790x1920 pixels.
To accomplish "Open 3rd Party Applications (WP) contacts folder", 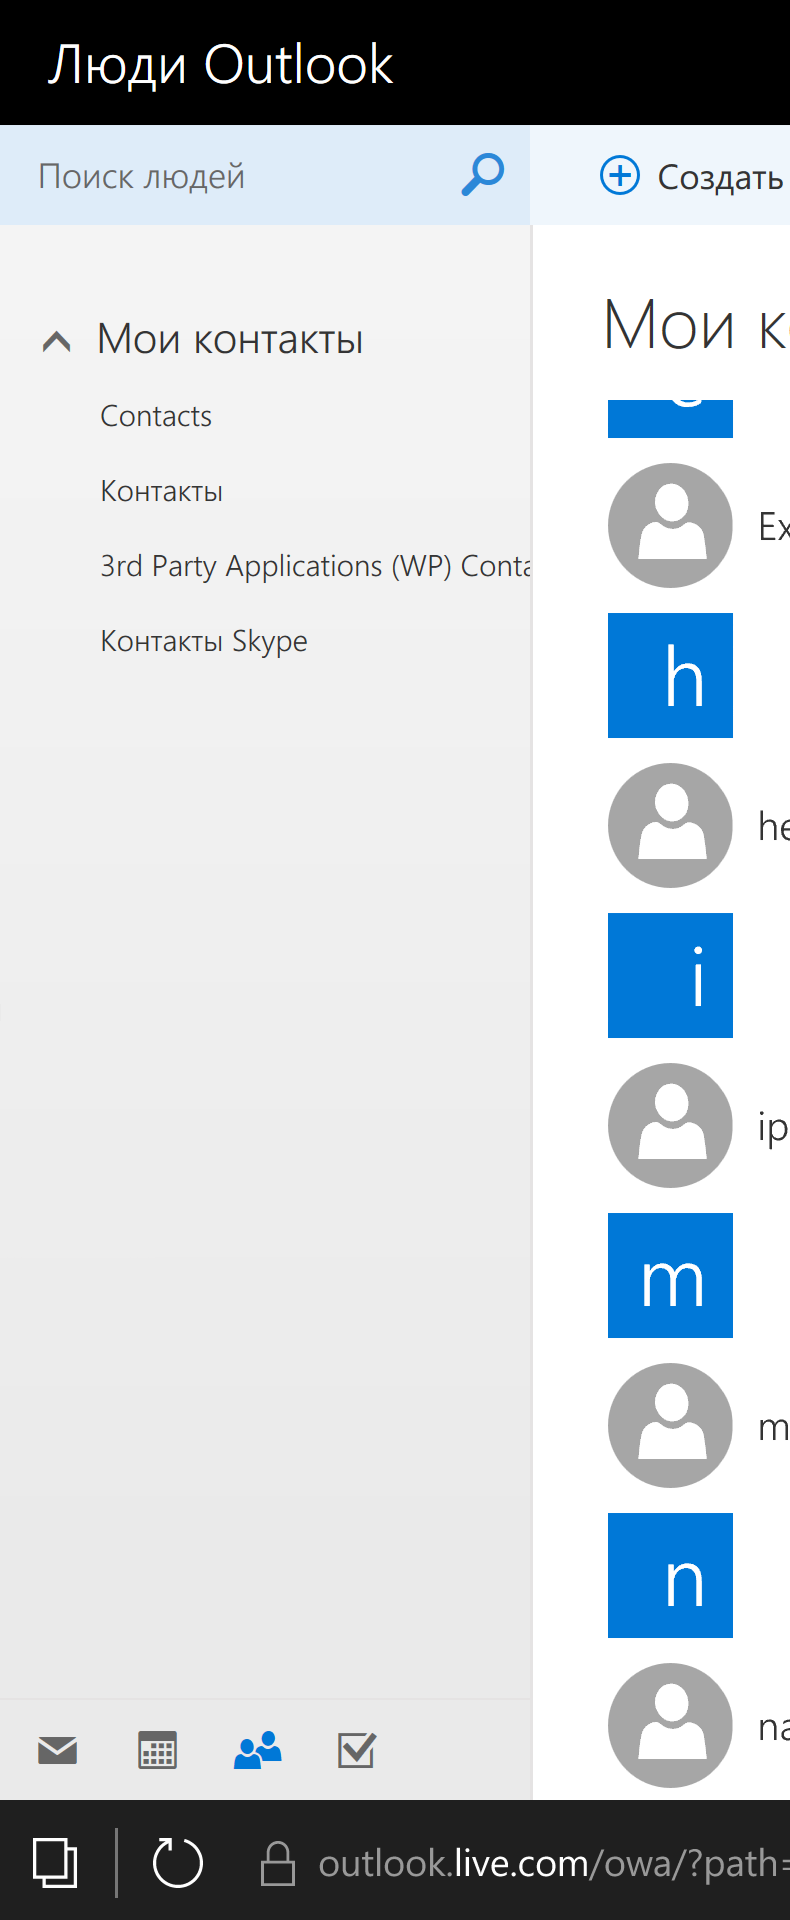I will (x=315, y=566).
